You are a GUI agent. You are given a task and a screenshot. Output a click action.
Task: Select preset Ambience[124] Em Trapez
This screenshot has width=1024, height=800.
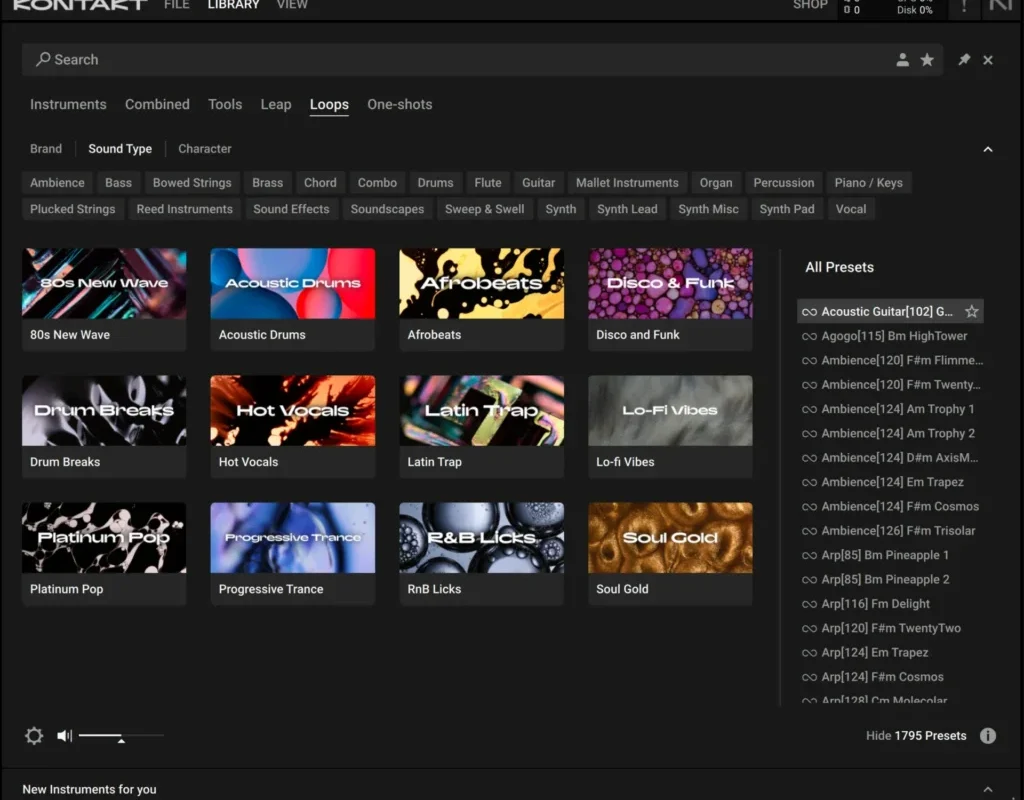tap(891, 483)
